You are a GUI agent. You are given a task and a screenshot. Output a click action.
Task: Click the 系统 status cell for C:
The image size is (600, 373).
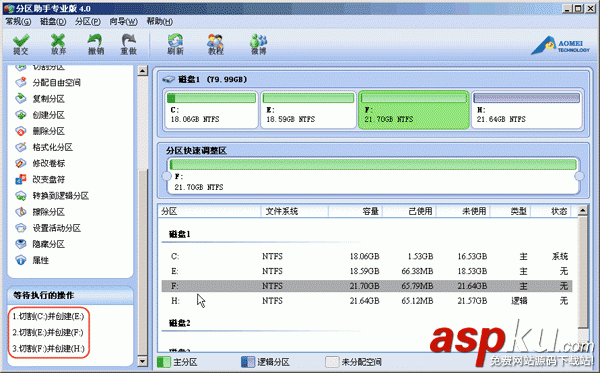coord(560,256)
